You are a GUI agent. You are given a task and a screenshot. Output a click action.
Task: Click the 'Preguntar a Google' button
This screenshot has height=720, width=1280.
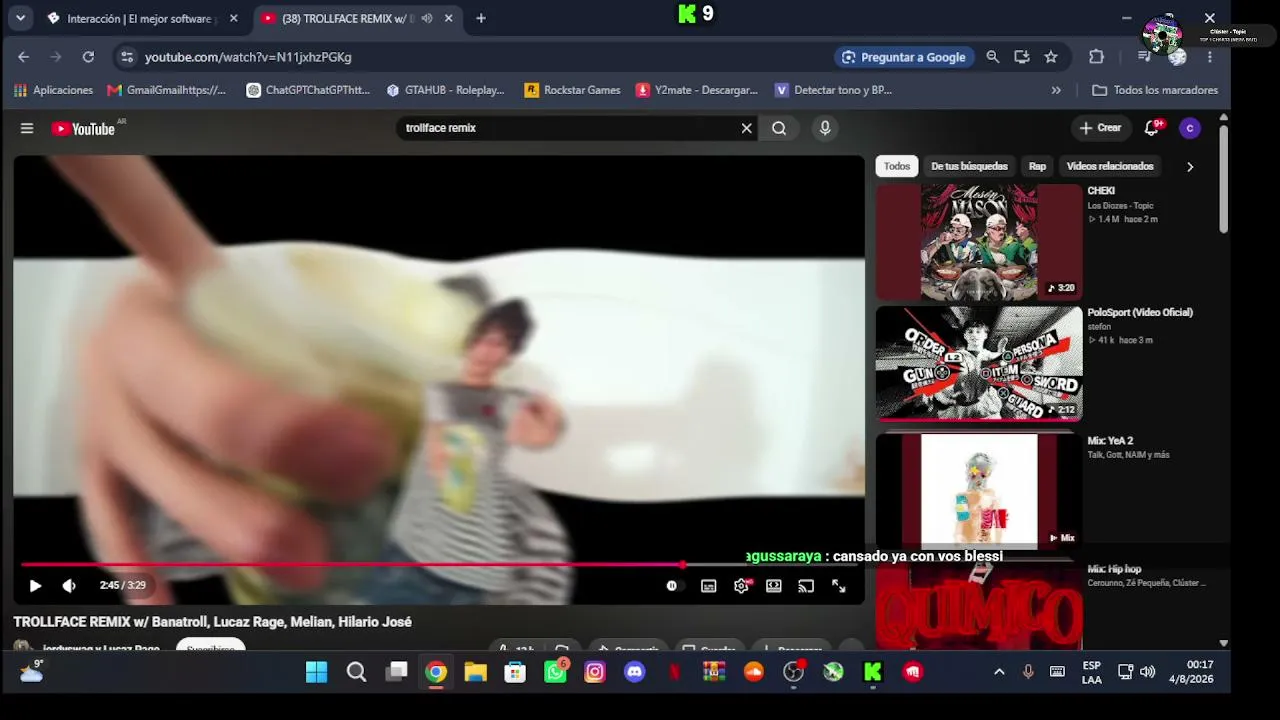point(903,57)
